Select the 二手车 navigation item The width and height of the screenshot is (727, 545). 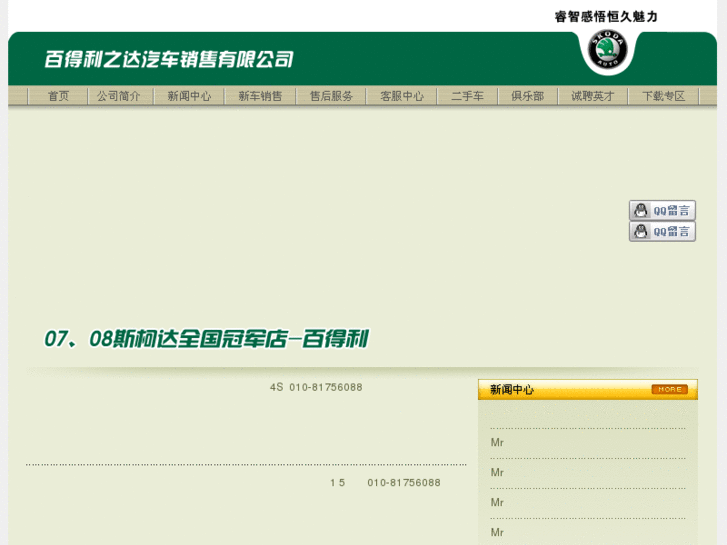coord(467,96)
